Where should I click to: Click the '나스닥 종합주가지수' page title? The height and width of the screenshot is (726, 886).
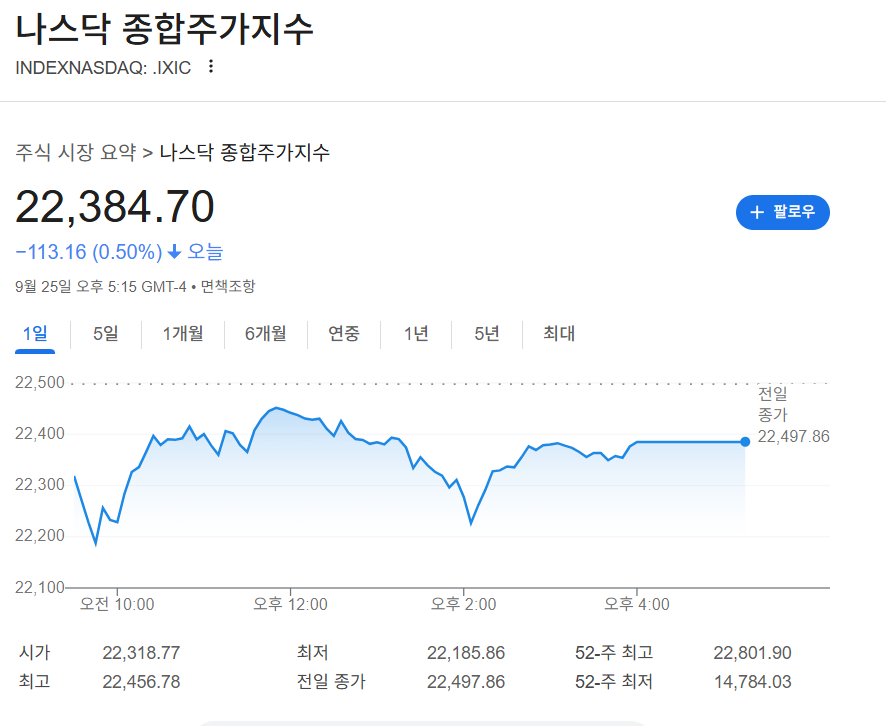click(x=163, y=30)
